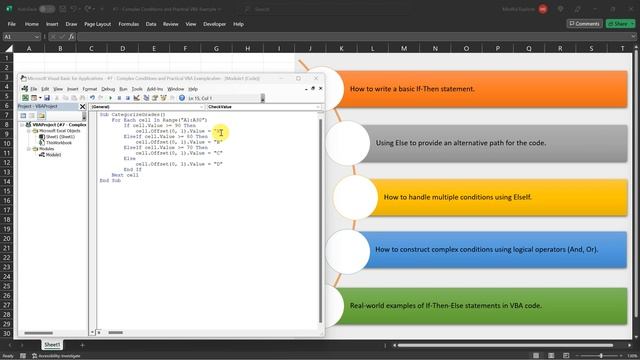Open Project Explorer icon in VBA toolbar
Viewport: 640px width, 360px height.
point(146,98)
